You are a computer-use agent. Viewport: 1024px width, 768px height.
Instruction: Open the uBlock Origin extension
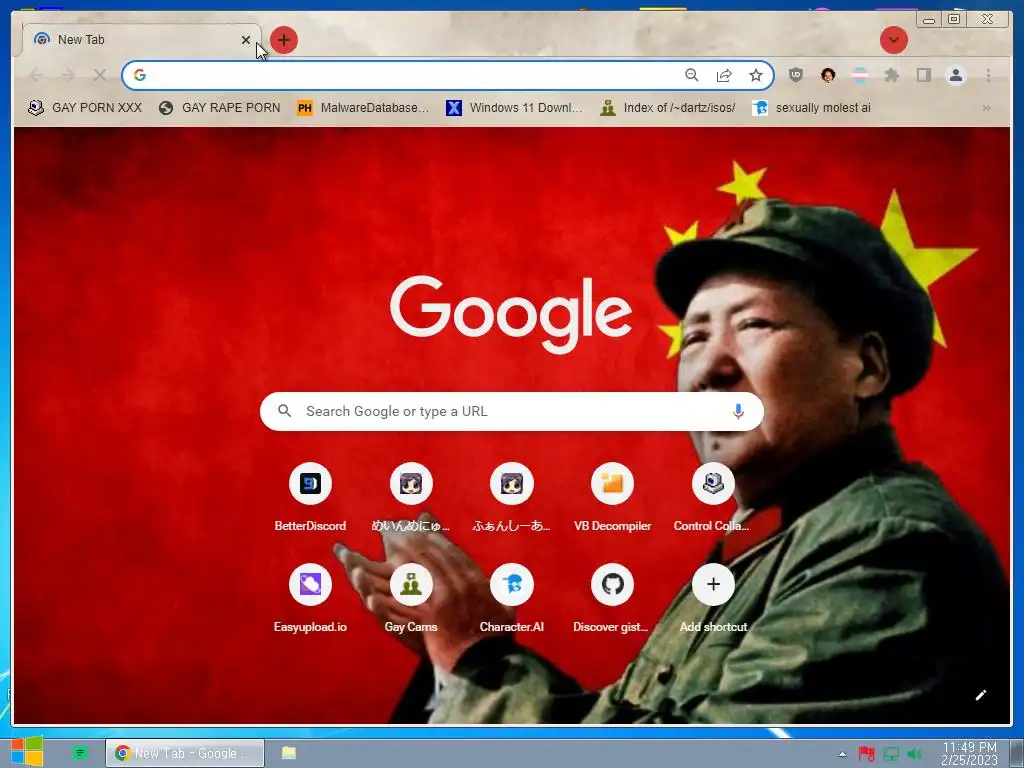tap(795, 75)
